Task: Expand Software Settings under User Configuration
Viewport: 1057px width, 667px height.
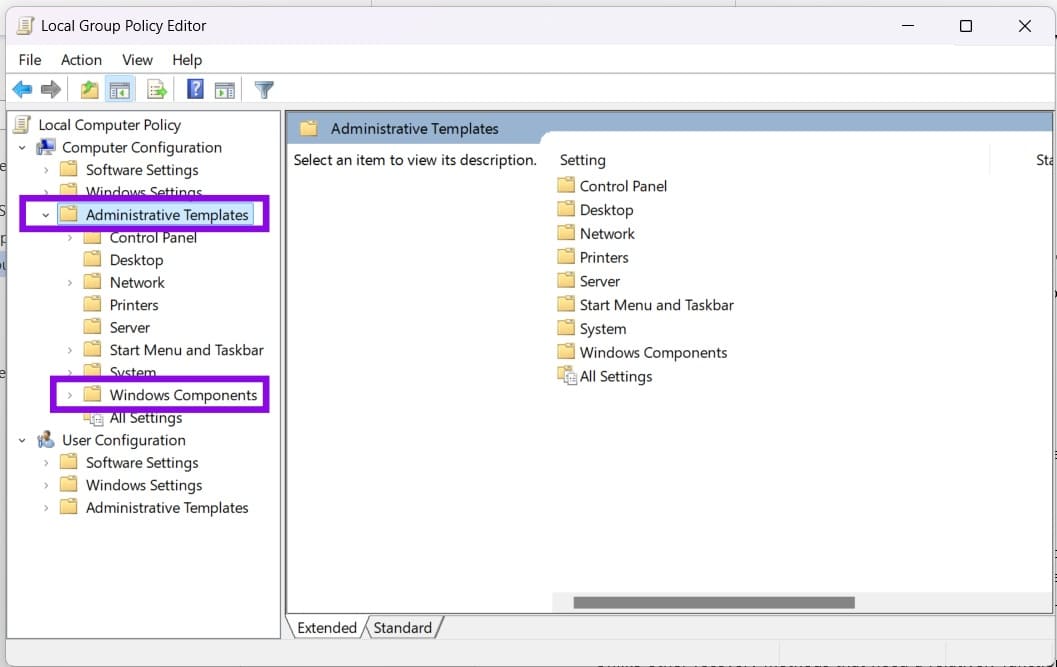Action: (x=46, y=463)
